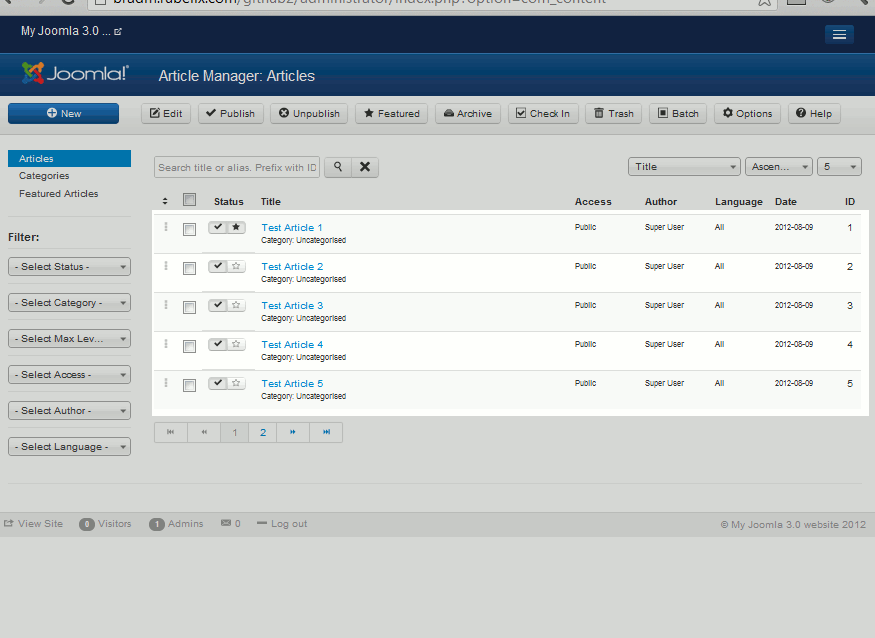Open the Test Article 5 link

coord(292,384)
